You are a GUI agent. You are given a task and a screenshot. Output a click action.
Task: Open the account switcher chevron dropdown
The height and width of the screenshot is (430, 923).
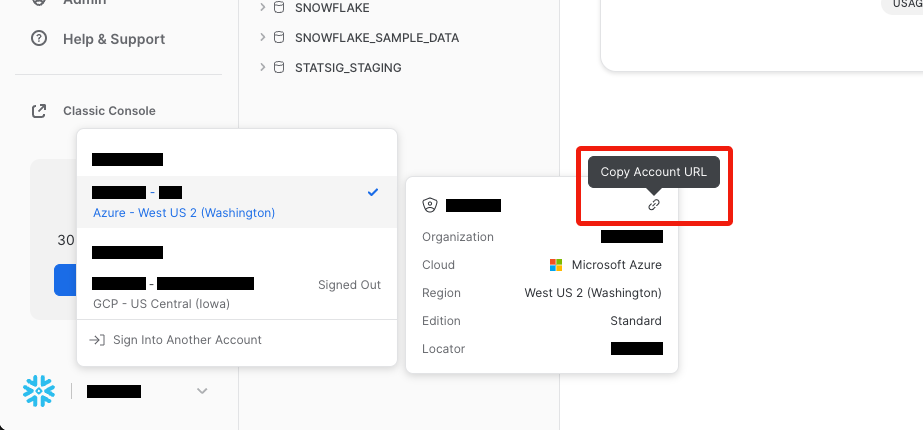point(202,391)
